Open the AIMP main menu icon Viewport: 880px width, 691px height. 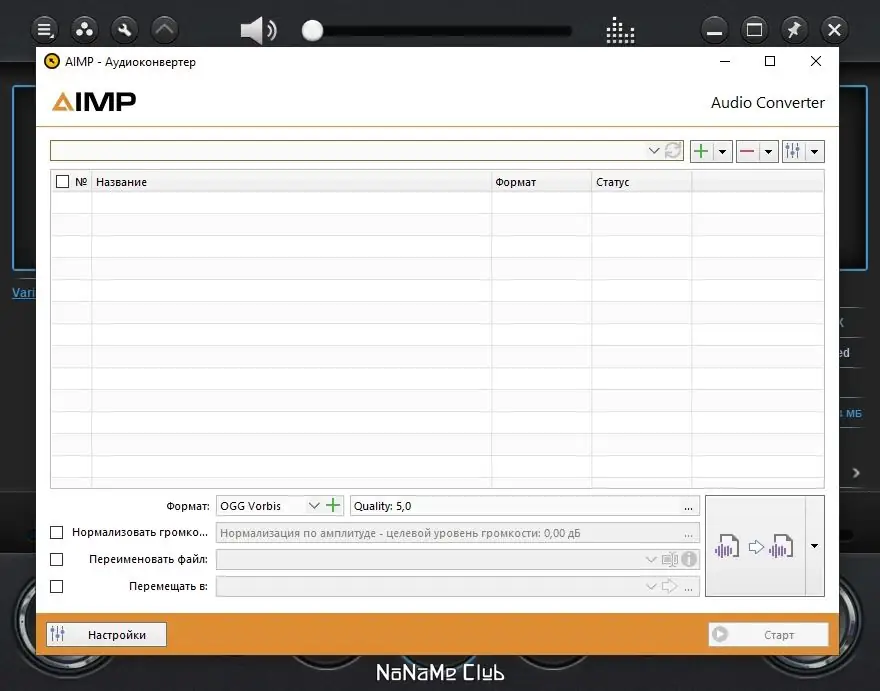(x=45, y=30)
